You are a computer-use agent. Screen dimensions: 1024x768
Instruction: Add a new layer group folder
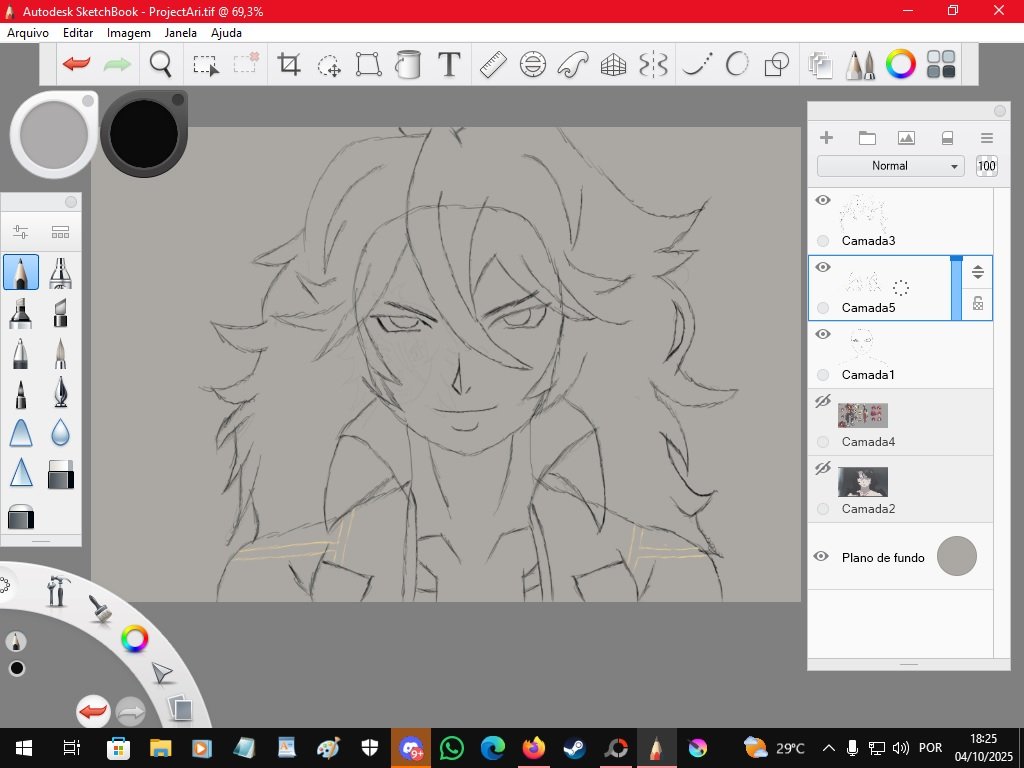point(867,138)
